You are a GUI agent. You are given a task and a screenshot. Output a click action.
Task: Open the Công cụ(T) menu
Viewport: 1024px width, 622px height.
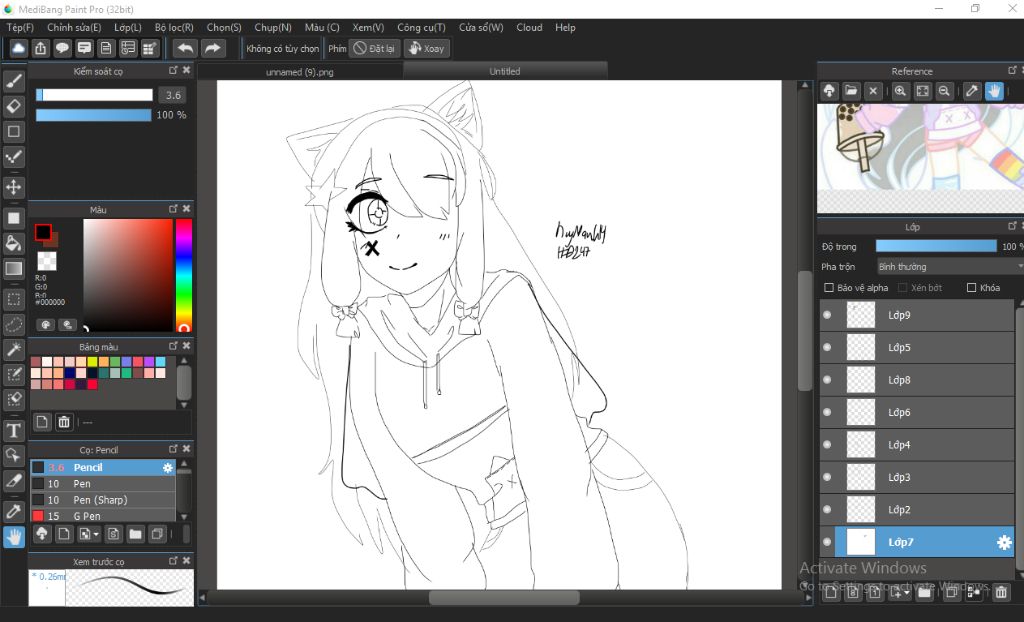[421, 27]
